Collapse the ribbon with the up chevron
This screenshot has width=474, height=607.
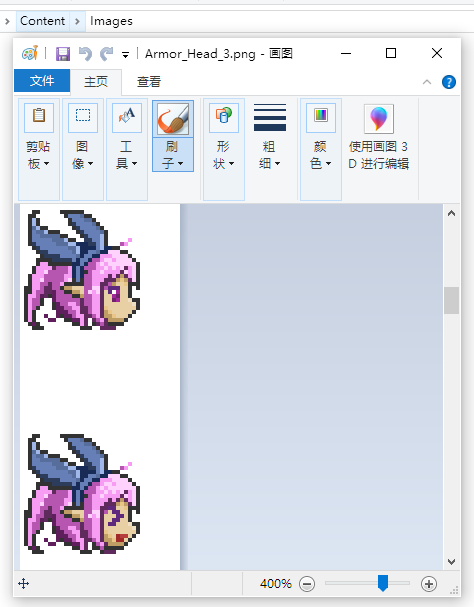click(427, 82)
